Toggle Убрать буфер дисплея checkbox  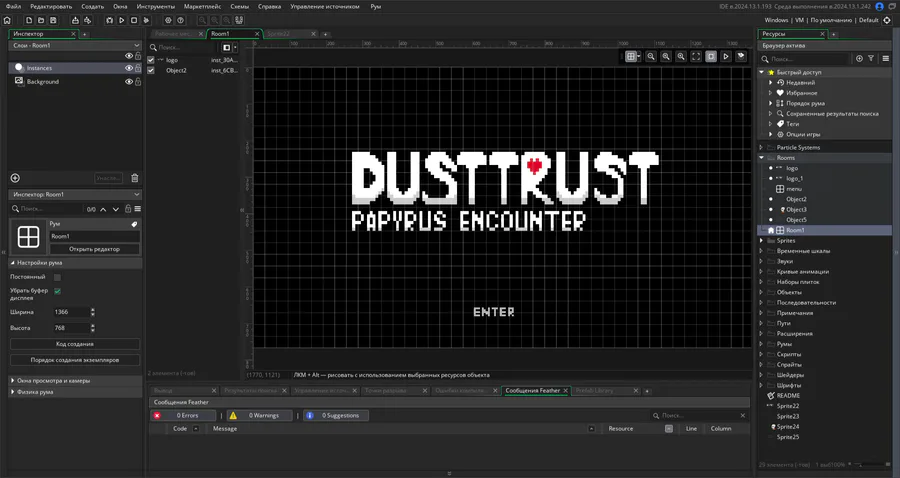[57, 291]
